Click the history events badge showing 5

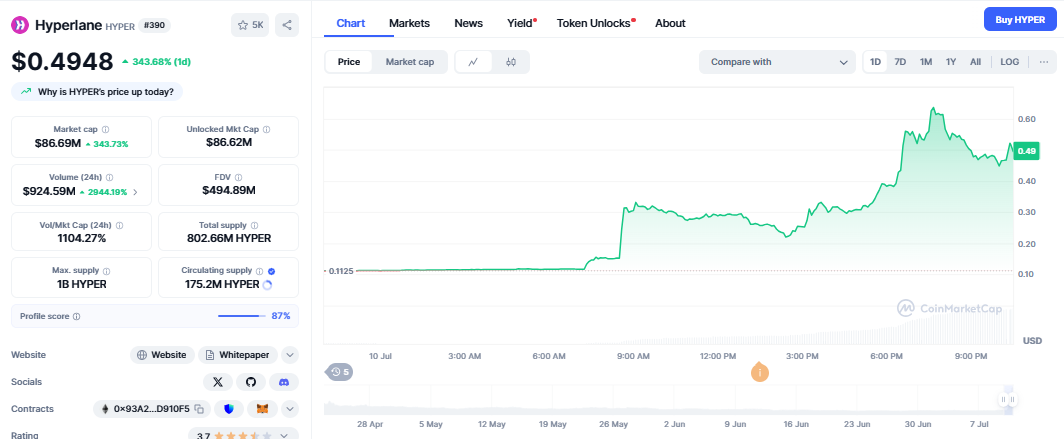coord(339,372)
